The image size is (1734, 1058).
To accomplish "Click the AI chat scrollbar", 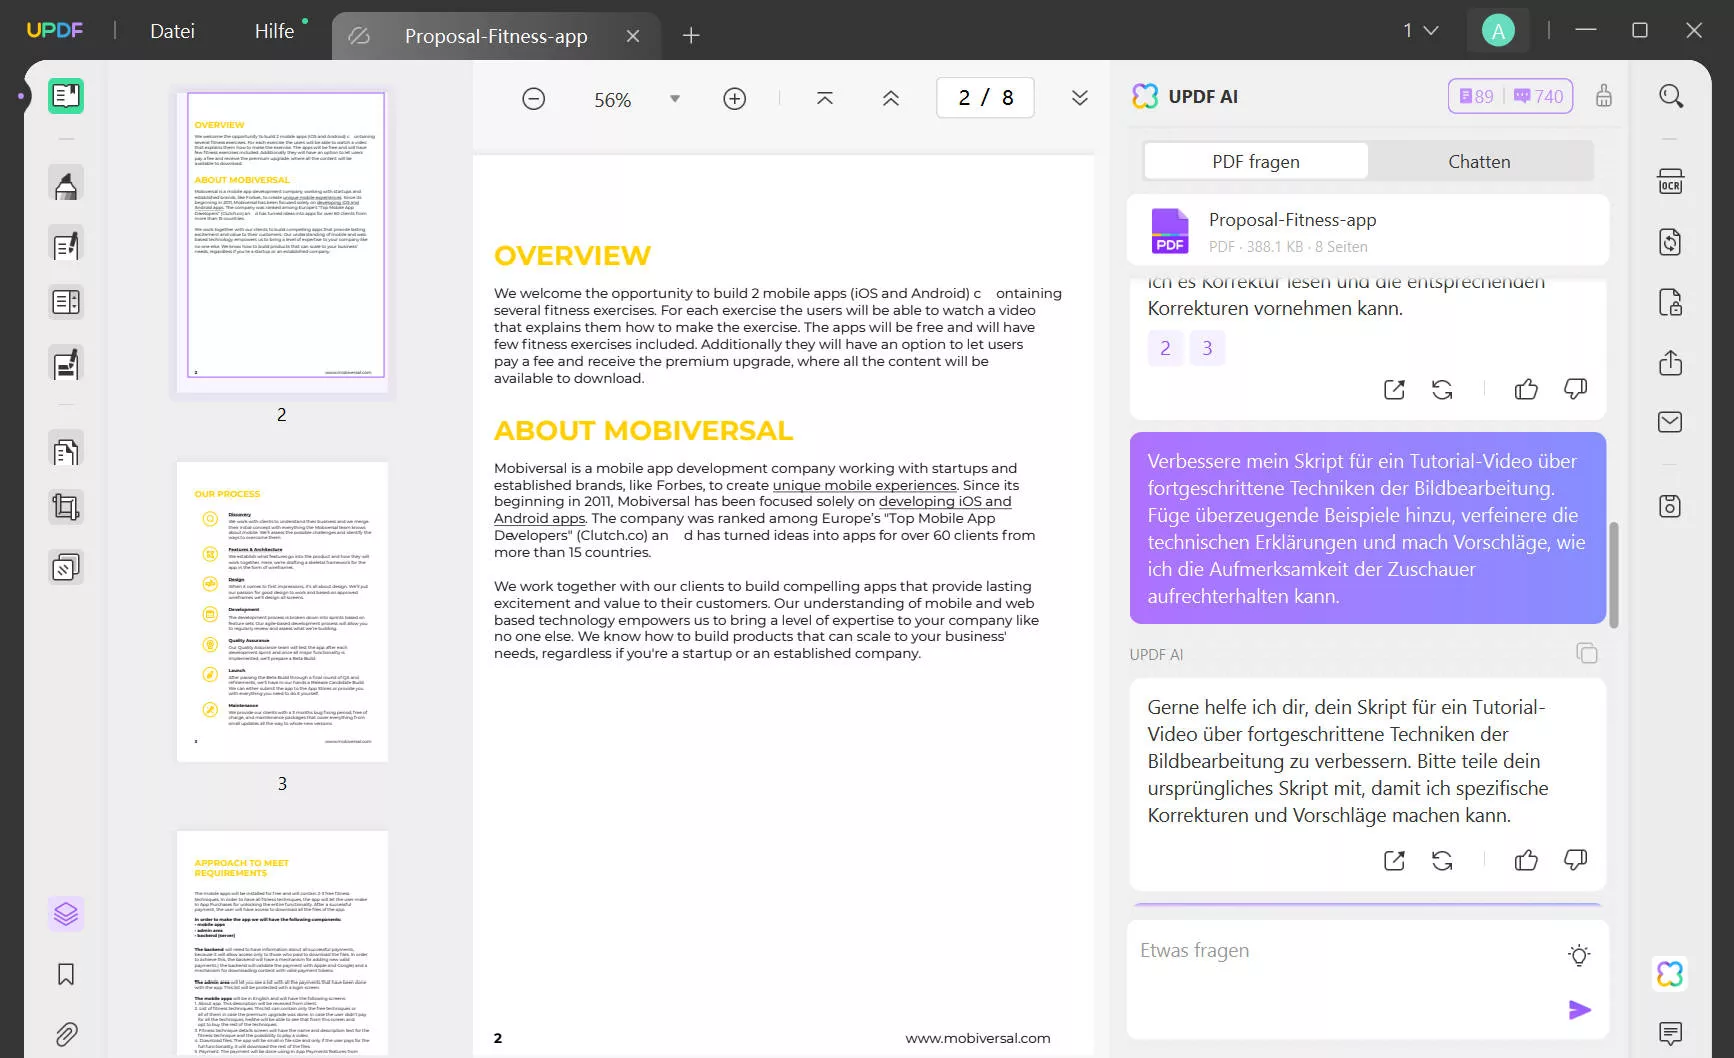I will pyautogui.click(x=1613, y=575).
